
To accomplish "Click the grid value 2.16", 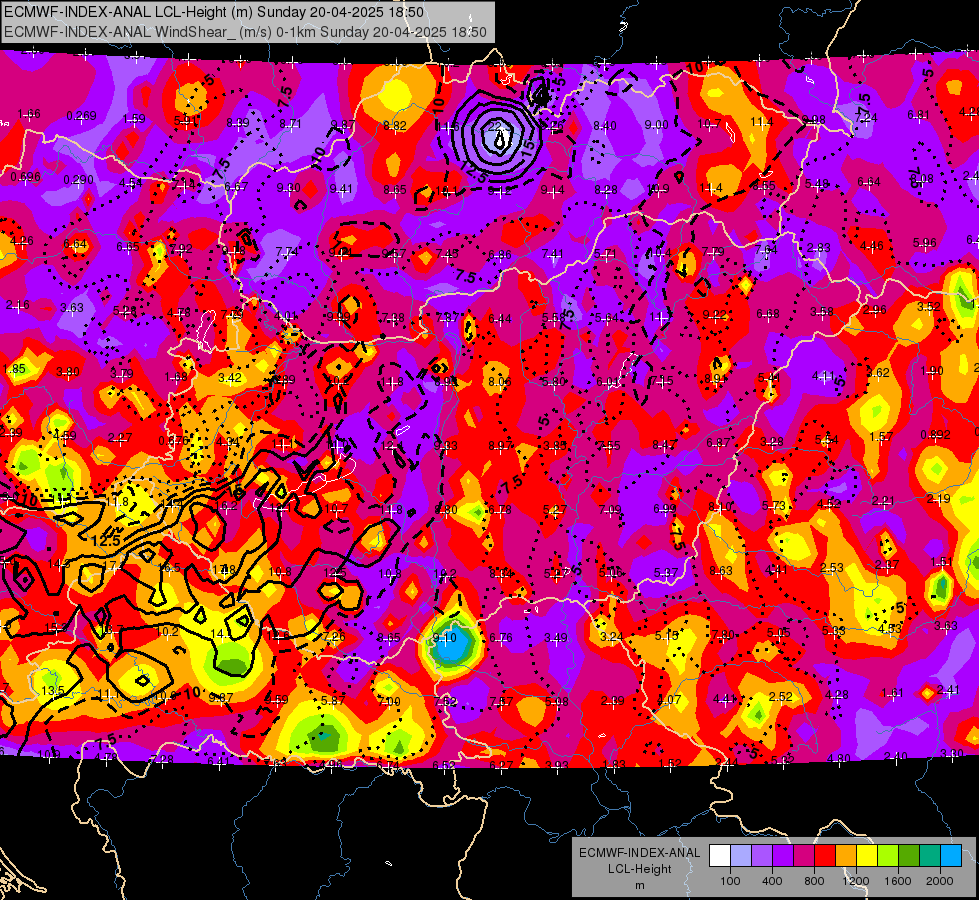I will click(17, 305).
